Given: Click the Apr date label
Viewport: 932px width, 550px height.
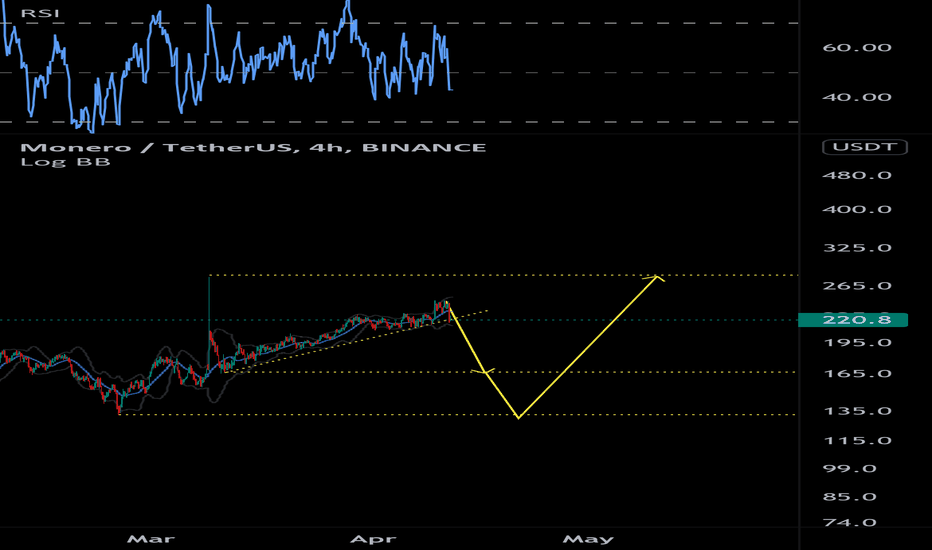Looking at the screenshot, I should coord(373,539).
